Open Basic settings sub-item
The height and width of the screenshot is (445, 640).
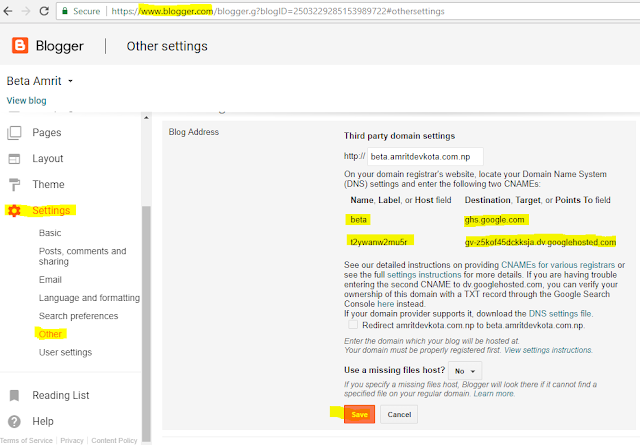50,233
